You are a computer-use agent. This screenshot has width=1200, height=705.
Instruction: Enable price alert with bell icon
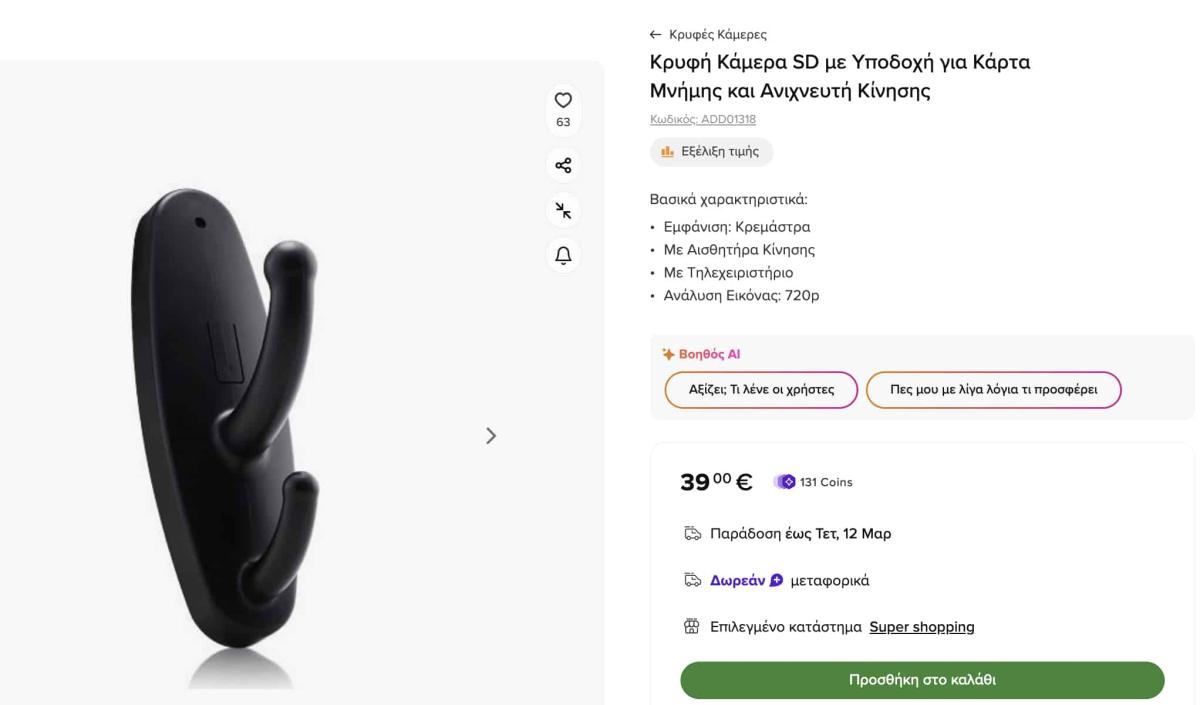click(x=563, y=256)
